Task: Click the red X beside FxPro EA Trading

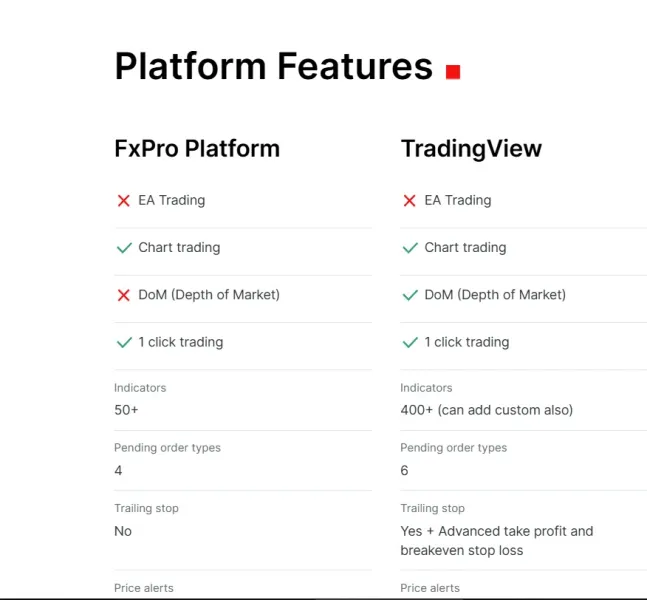Action: (123, 201)
